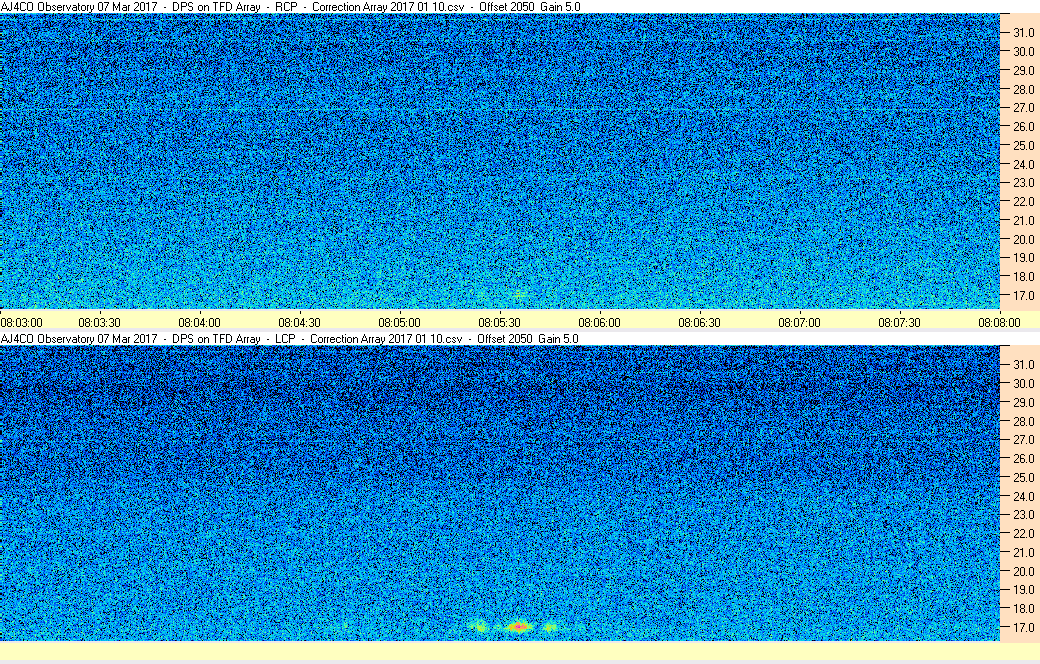Pick the 21.0 frequency tick on LCP spectrogram
Screen dimensions: 1040x664
click(1023, 553)
